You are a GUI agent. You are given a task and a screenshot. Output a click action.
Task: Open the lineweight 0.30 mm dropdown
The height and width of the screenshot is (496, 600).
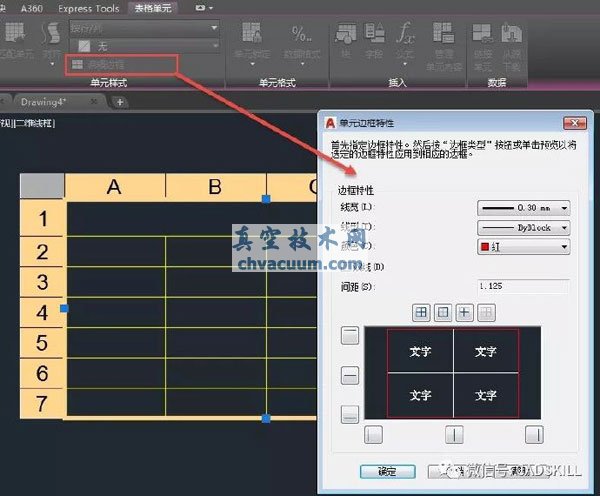523,208
